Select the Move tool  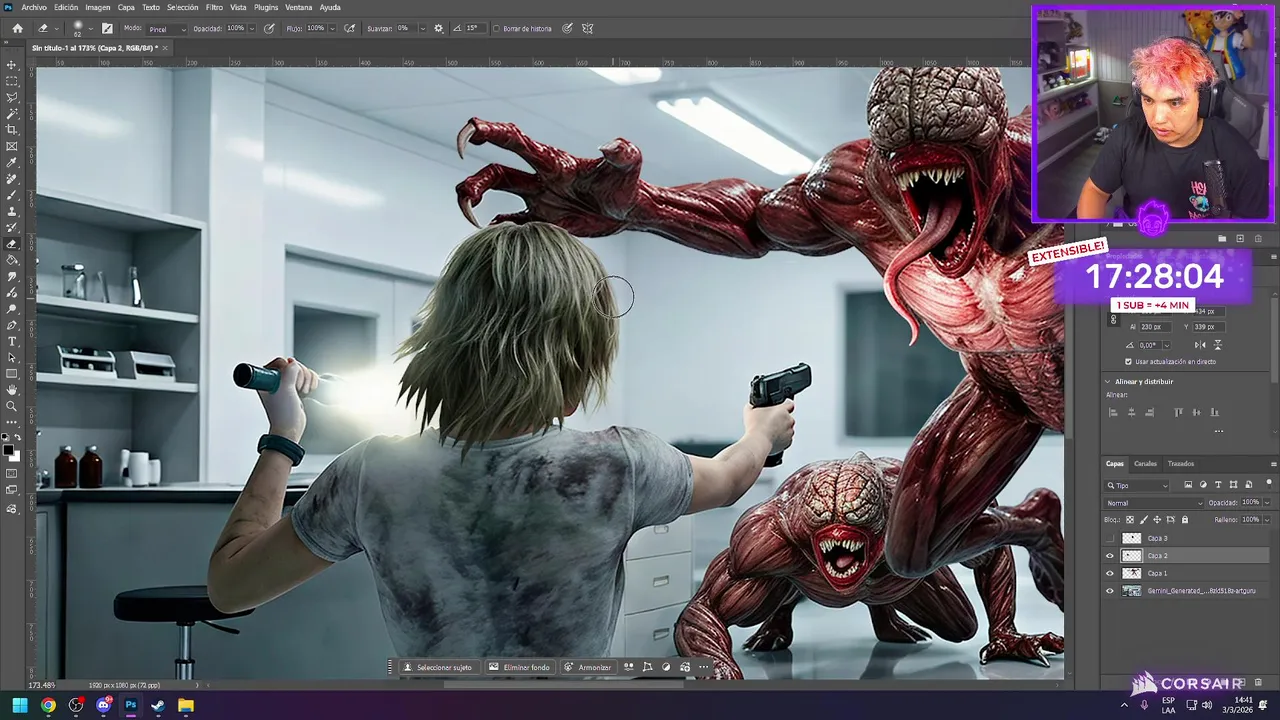coord(12,65)
